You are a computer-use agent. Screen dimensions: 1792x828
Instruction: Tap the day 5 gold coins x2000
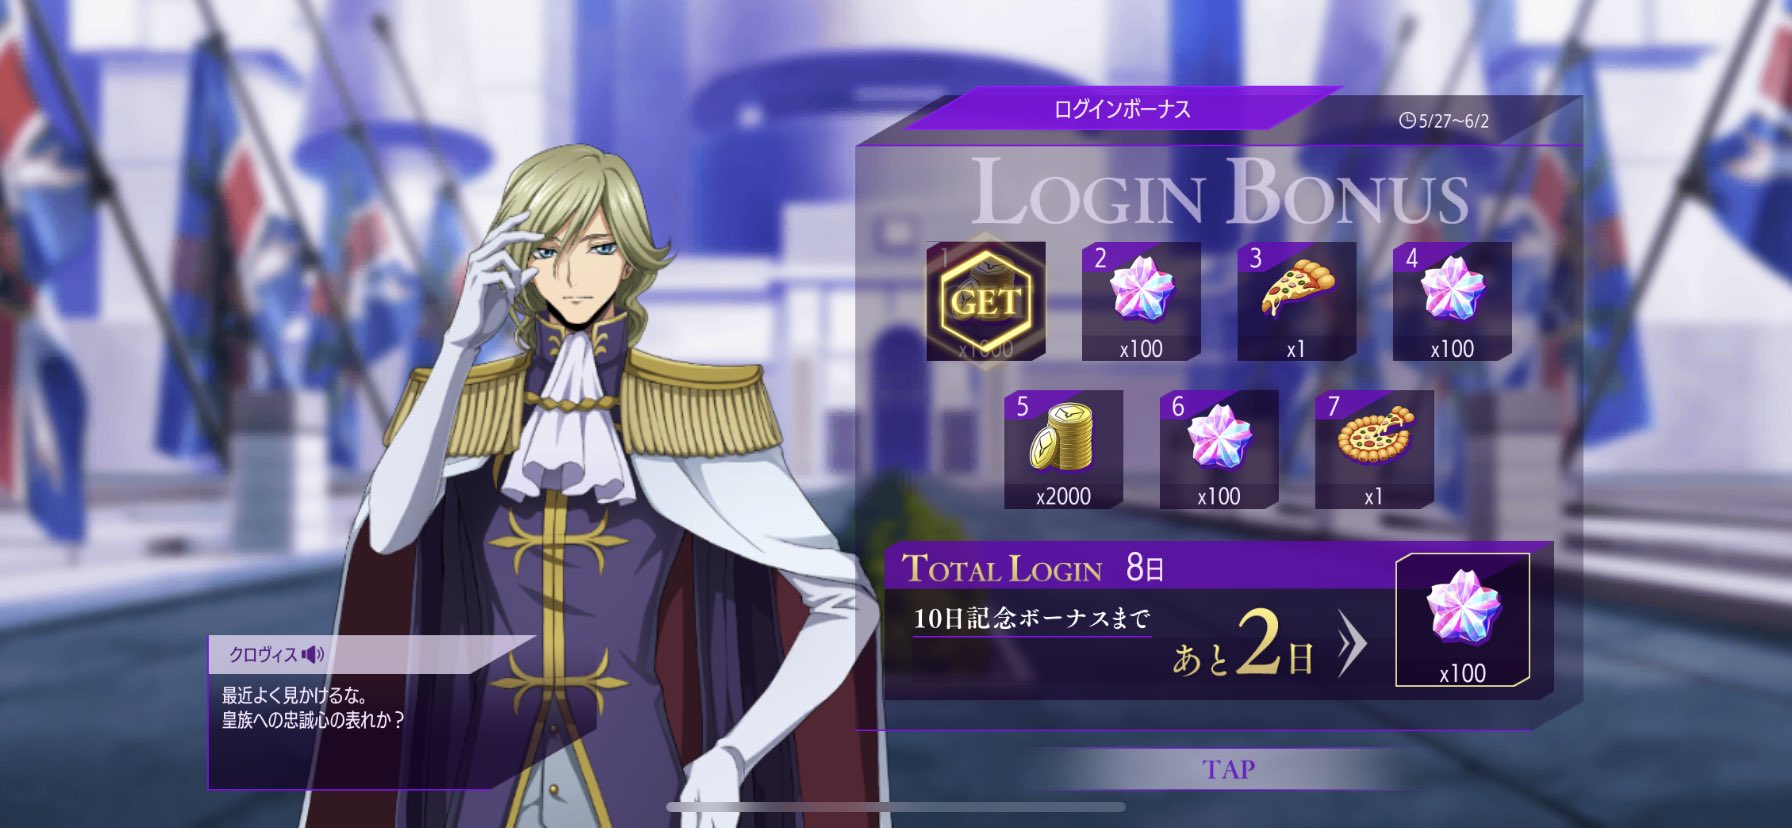(x=1063, y=449)
